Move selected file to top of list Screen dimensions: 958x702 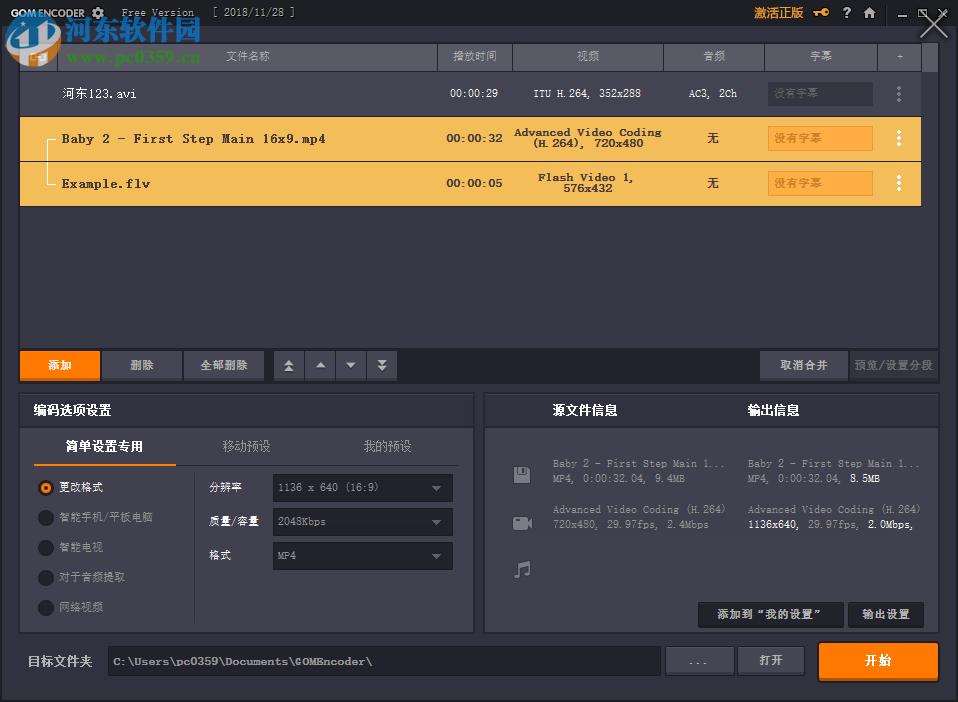point(288,365)
